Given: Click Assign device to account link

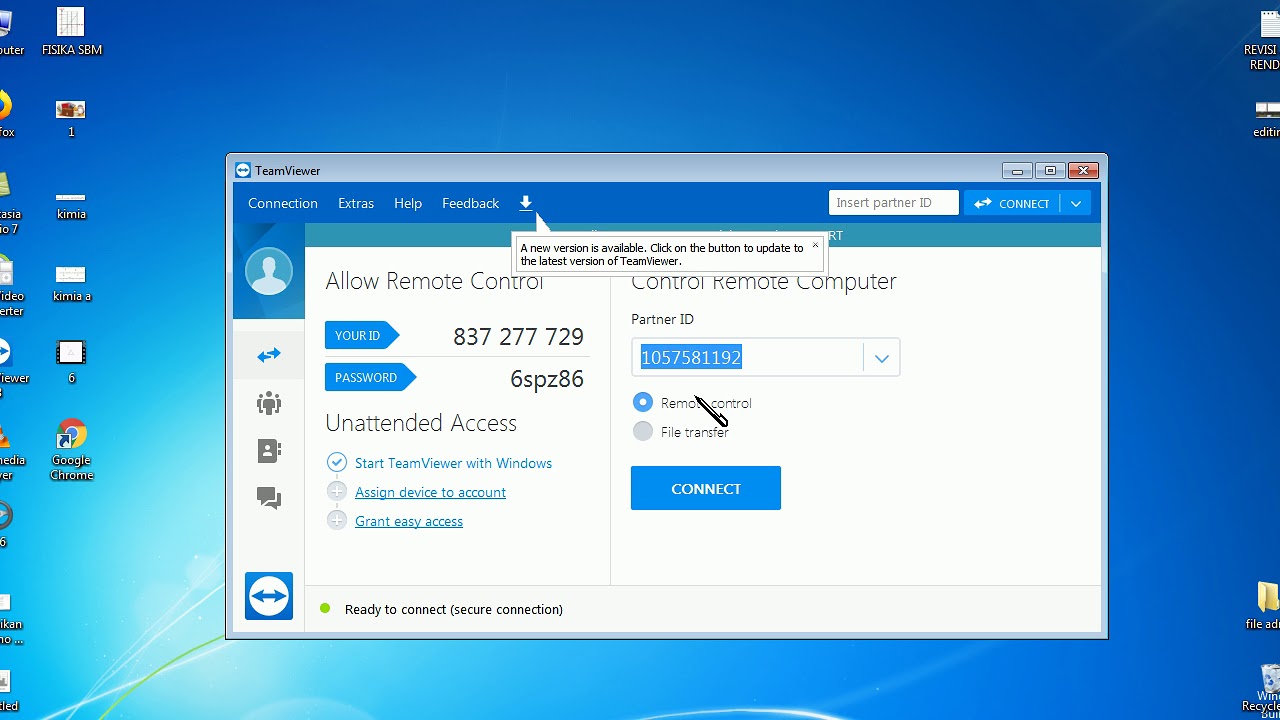Looking at the screenshot, I should 430,492.
